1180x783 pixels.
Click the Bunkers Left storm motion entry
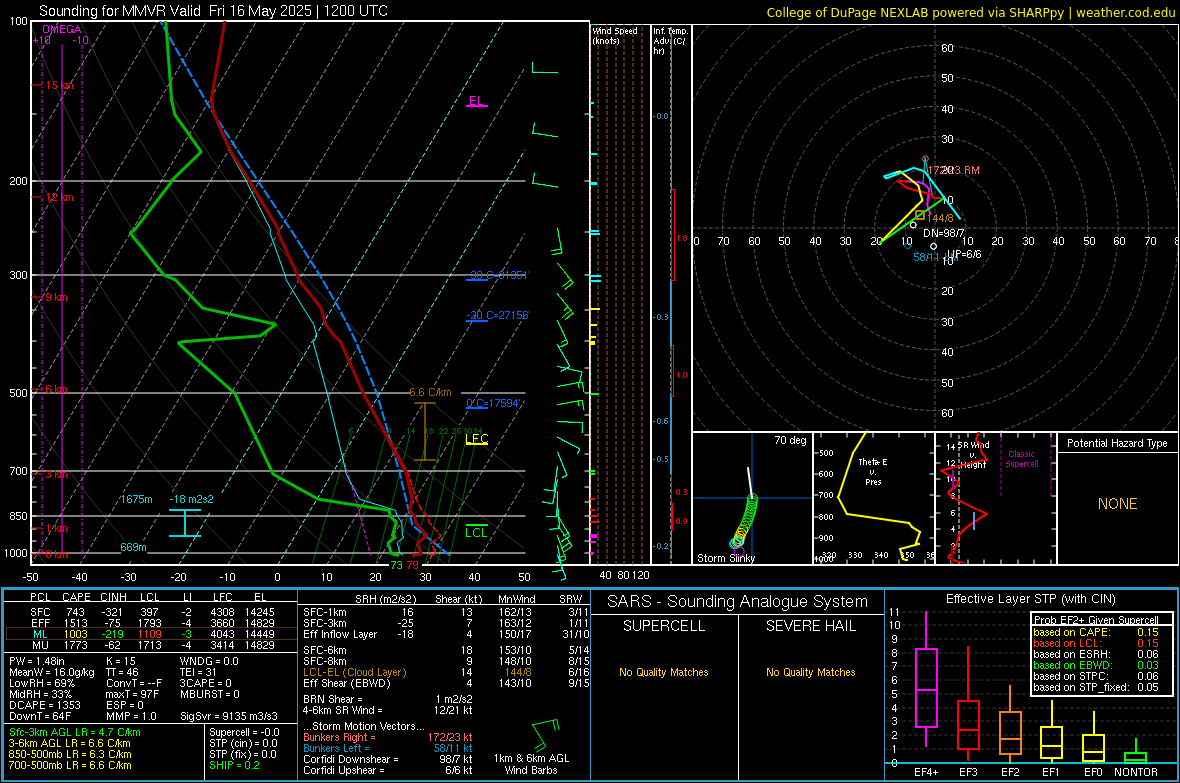[388, 748]
